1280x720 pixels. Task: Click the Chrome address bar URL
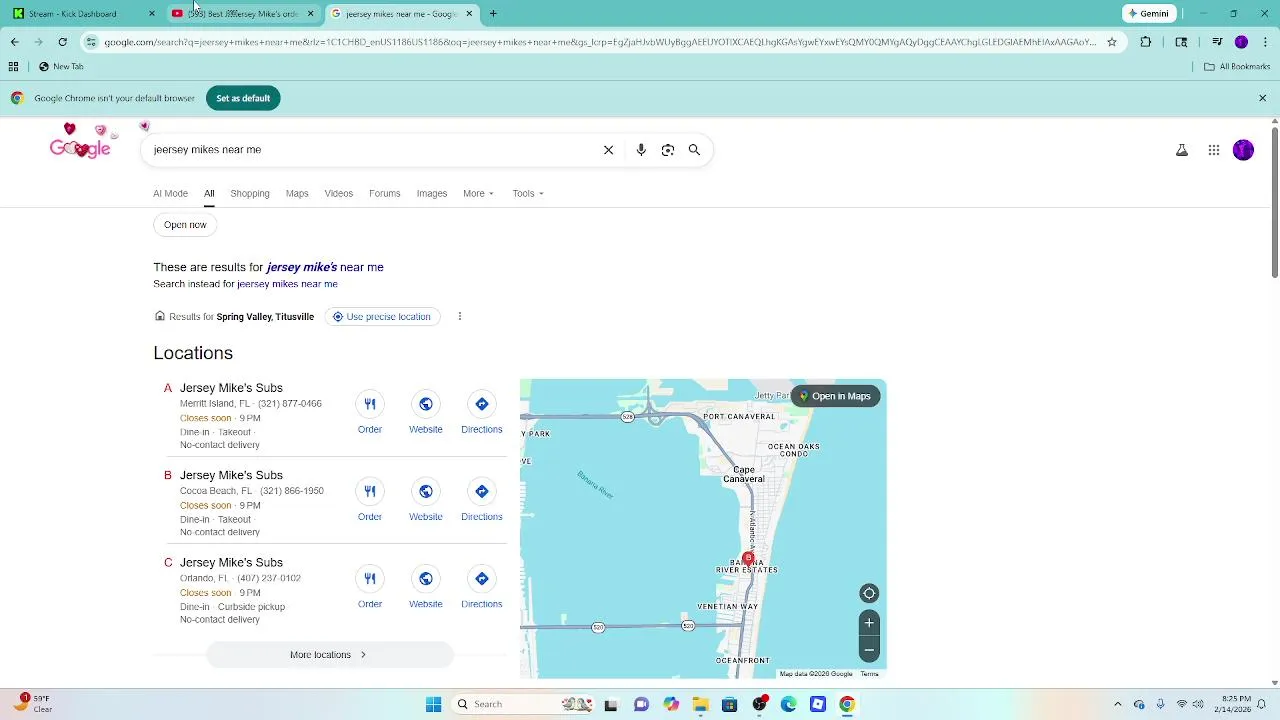[x=600, y=42]
